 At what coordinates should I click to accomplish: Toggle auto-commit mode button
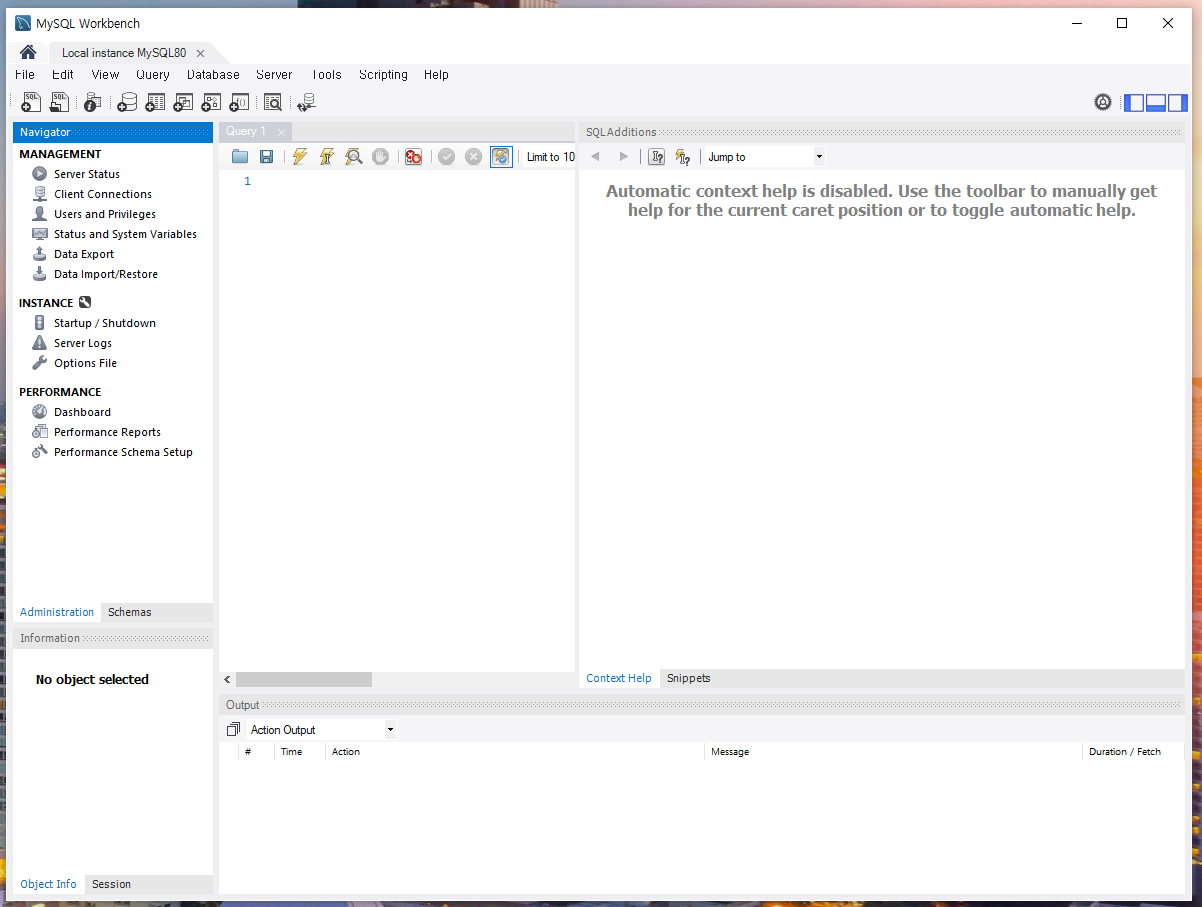(501, 157)
